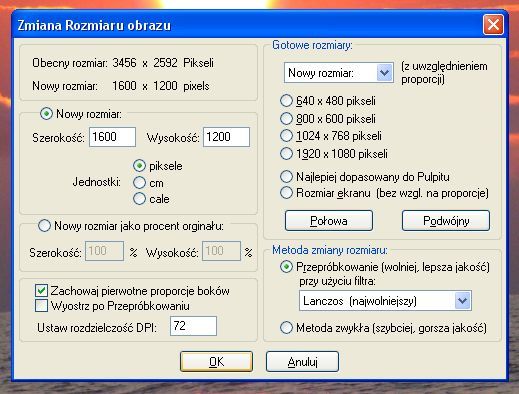519x394 pixels.
Task: Select the 1024 x 768 pikseli preset
Action: (x=286, y=136)
